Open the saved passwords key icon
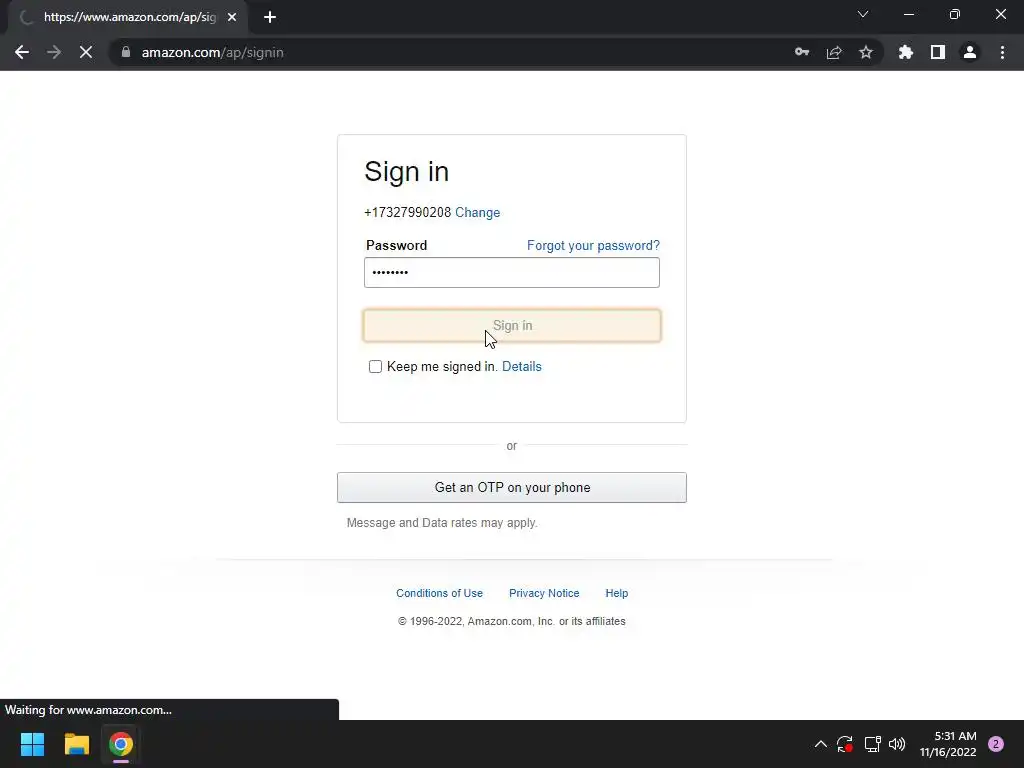 [802, 52]
